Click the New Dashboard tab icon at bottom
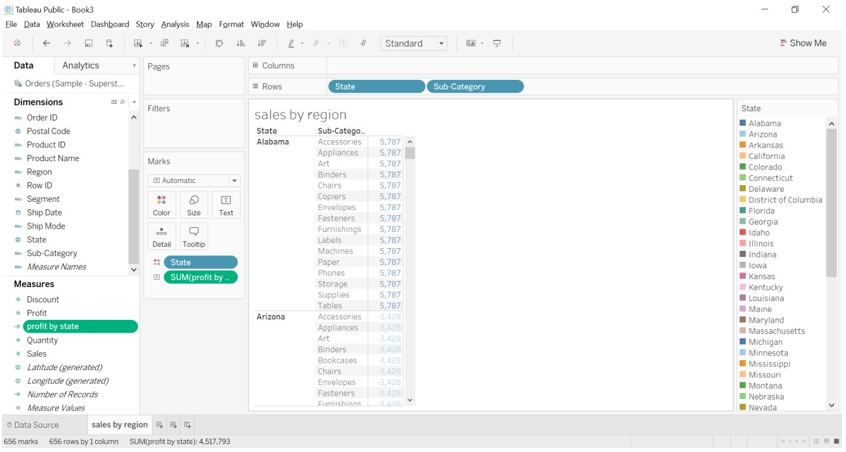This screenshot has width=846, height=452. coord(173,425)
